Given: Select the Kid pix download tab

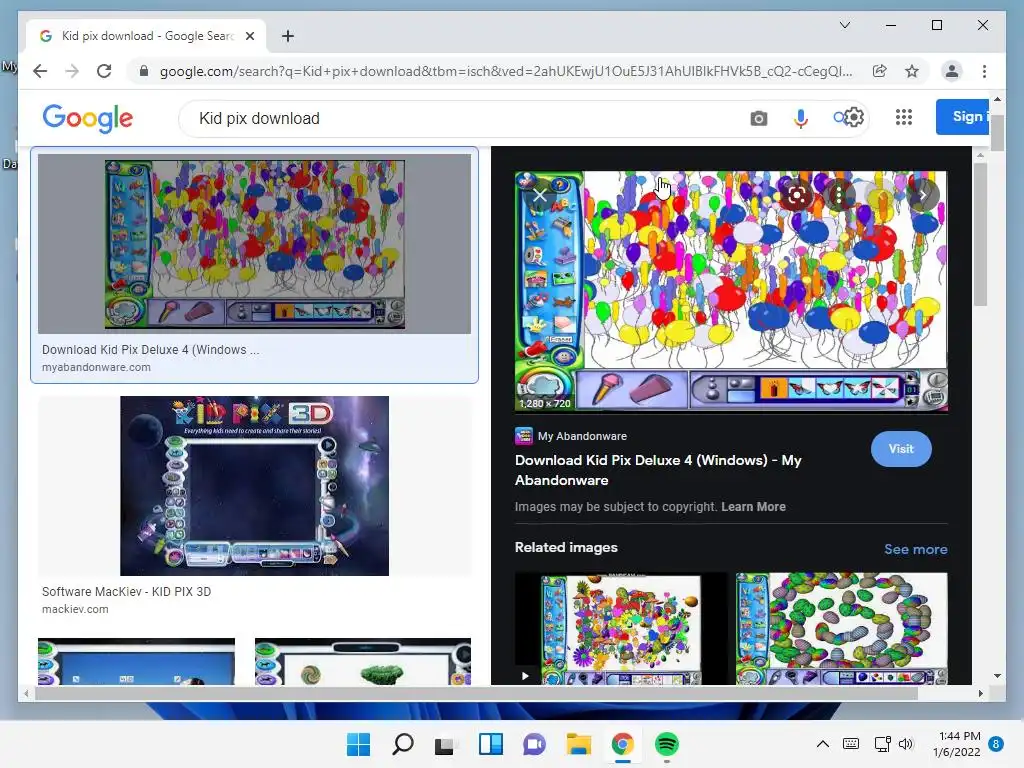Looking at the screenshot, I should (147, 36).
